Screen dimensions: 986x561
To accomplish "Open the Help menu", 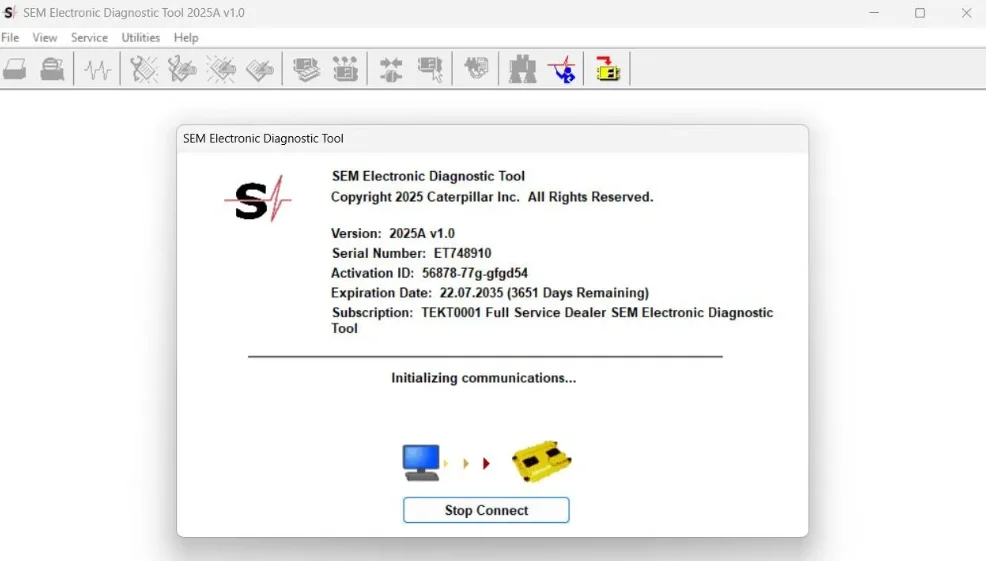I will (x=186, y=37).
